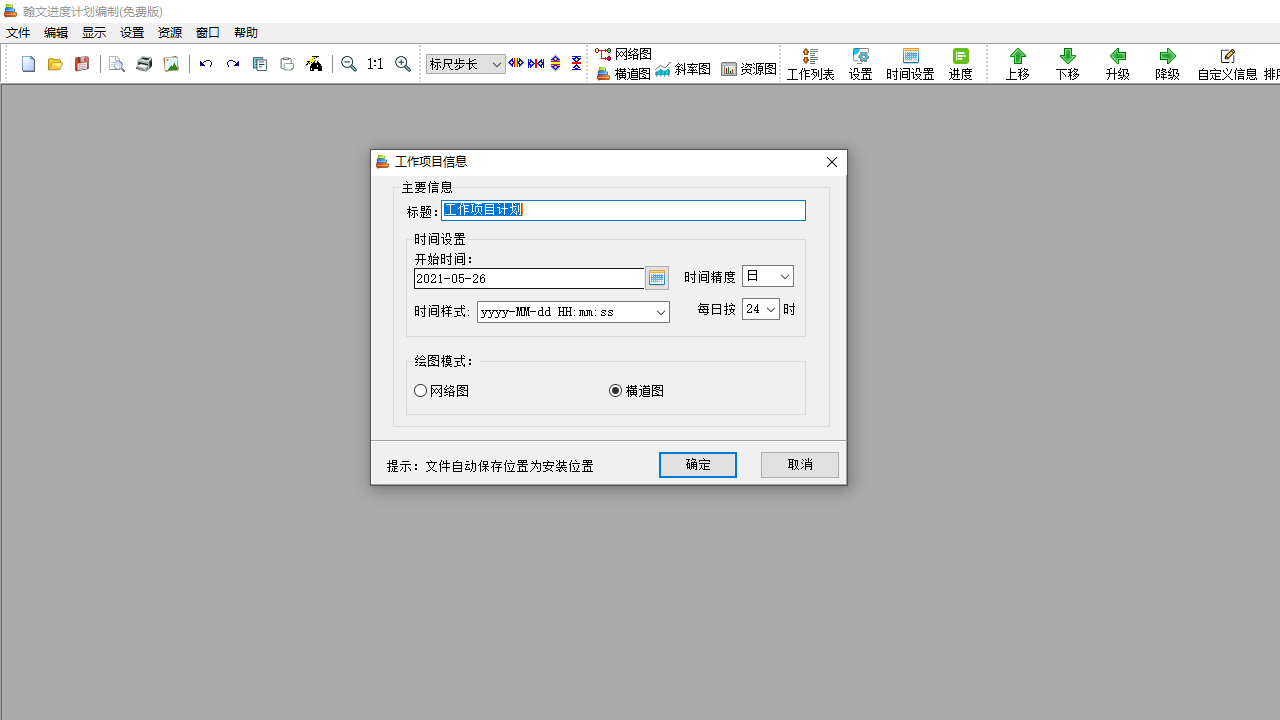
Task: Click the 1:1 zoom reset icon
Action: [x=375, y=63]
